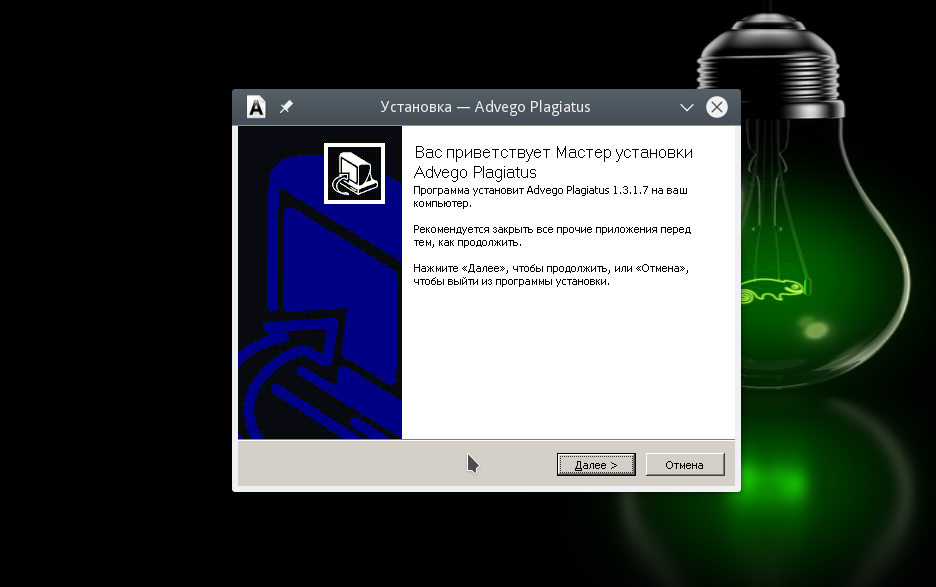Click the paragraph starting with "Нажмите «Далее»"
Screen dimensions: 936x587
tap(551, 275)
